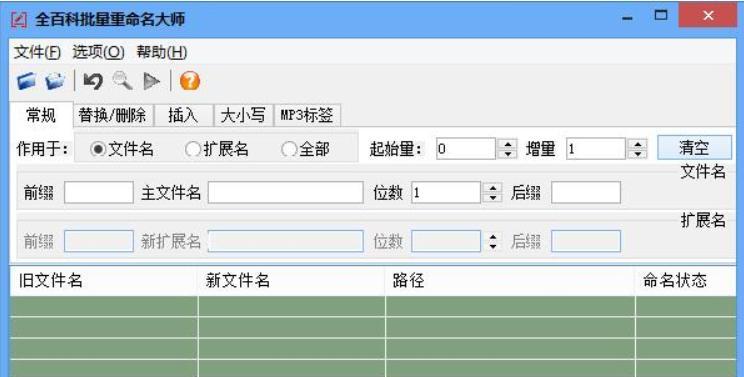This screenshot has height=377, width=744.
Task: Click the extension 前缀 input field
Action: [x=99, y=241]
